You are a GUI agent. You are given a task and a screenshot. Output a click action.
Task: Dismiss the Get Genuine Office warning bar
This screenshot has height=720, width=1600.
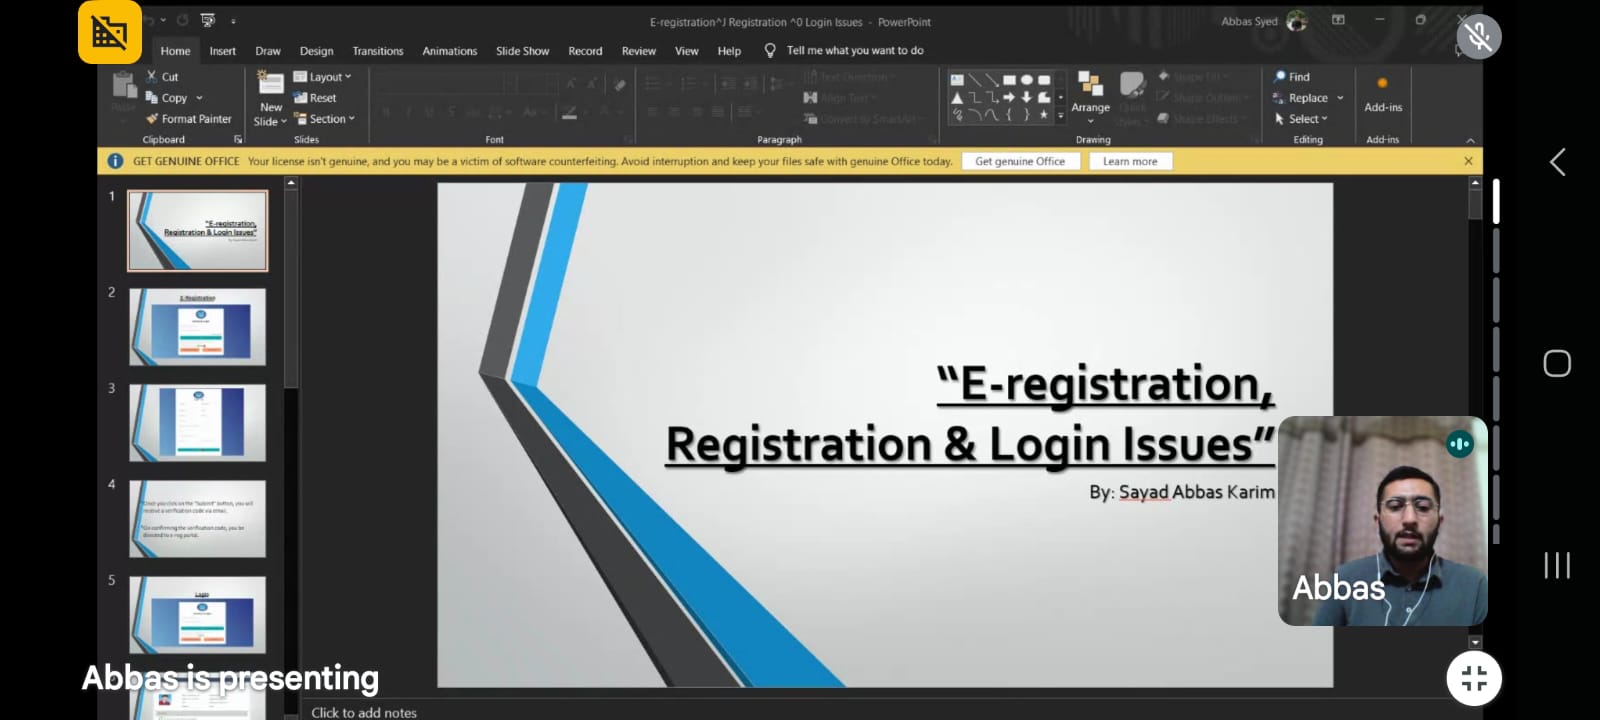pos(1468,161)
